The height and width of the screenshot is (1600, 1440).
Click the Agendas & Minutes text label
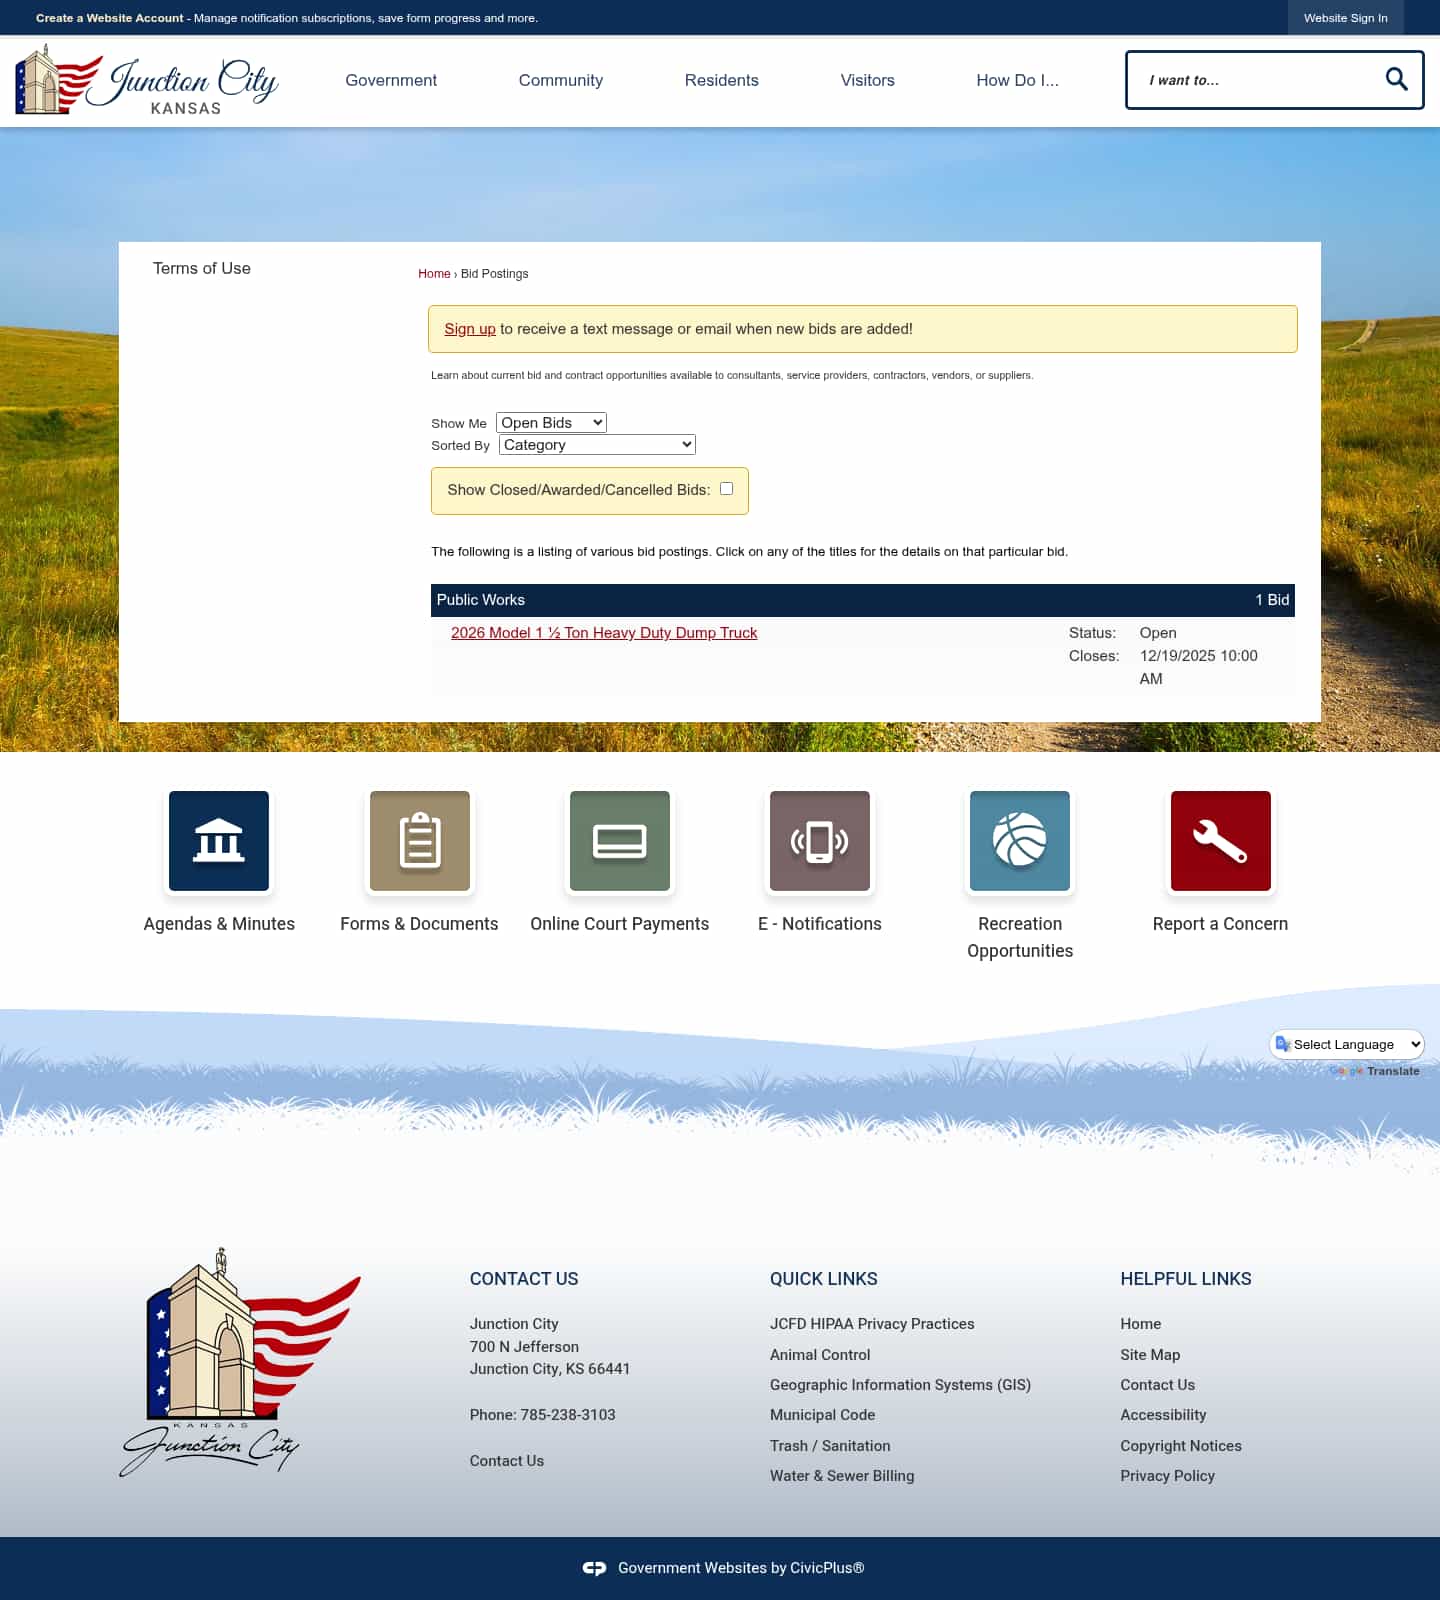(x=219, y=924)
